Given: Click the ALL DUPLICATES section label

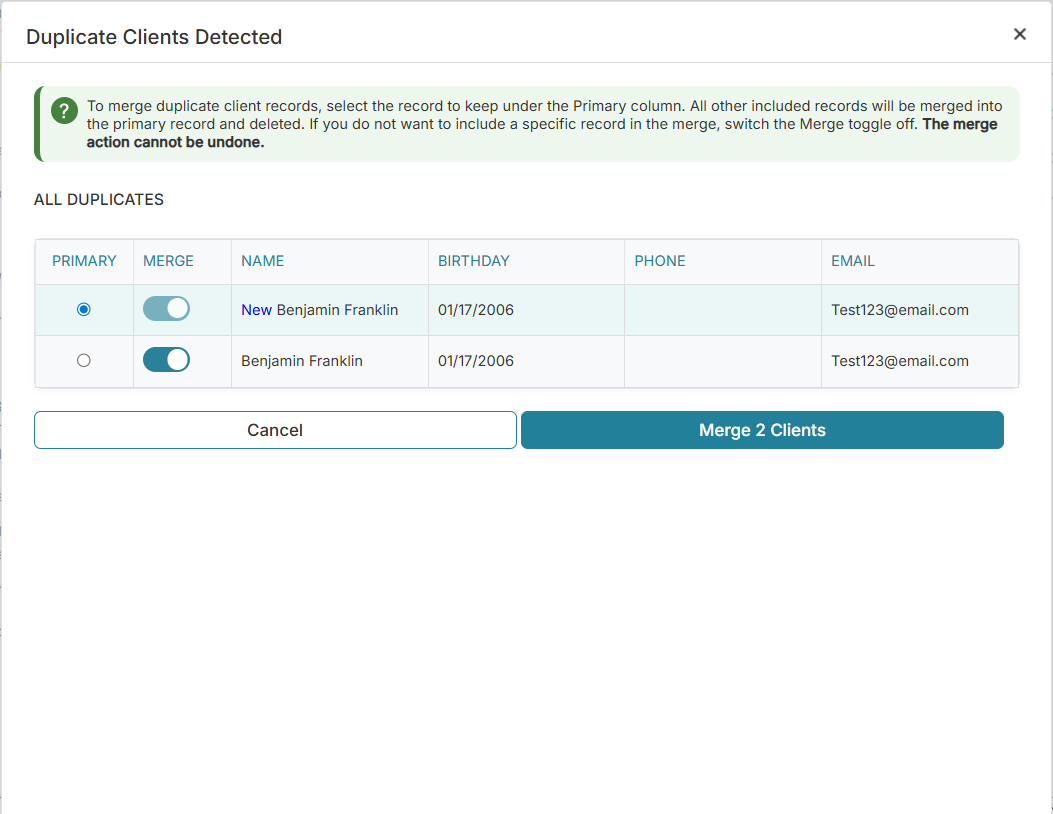Looking at the screenshot, I should click(98, 199).
